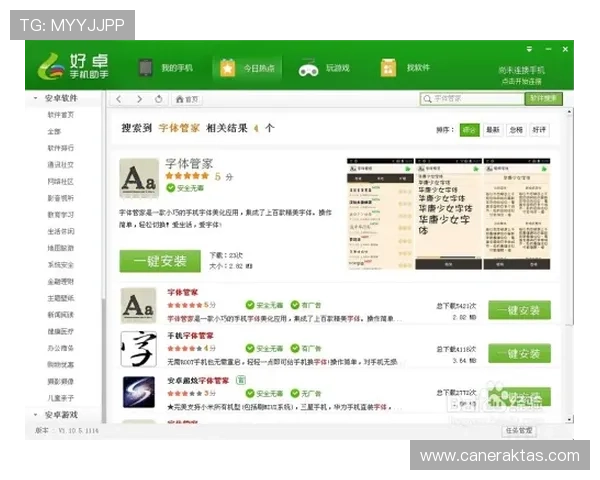Install 手机字体管家 with 一键安装
Screen dimensions: 600x480
click(x=519, y=353)
